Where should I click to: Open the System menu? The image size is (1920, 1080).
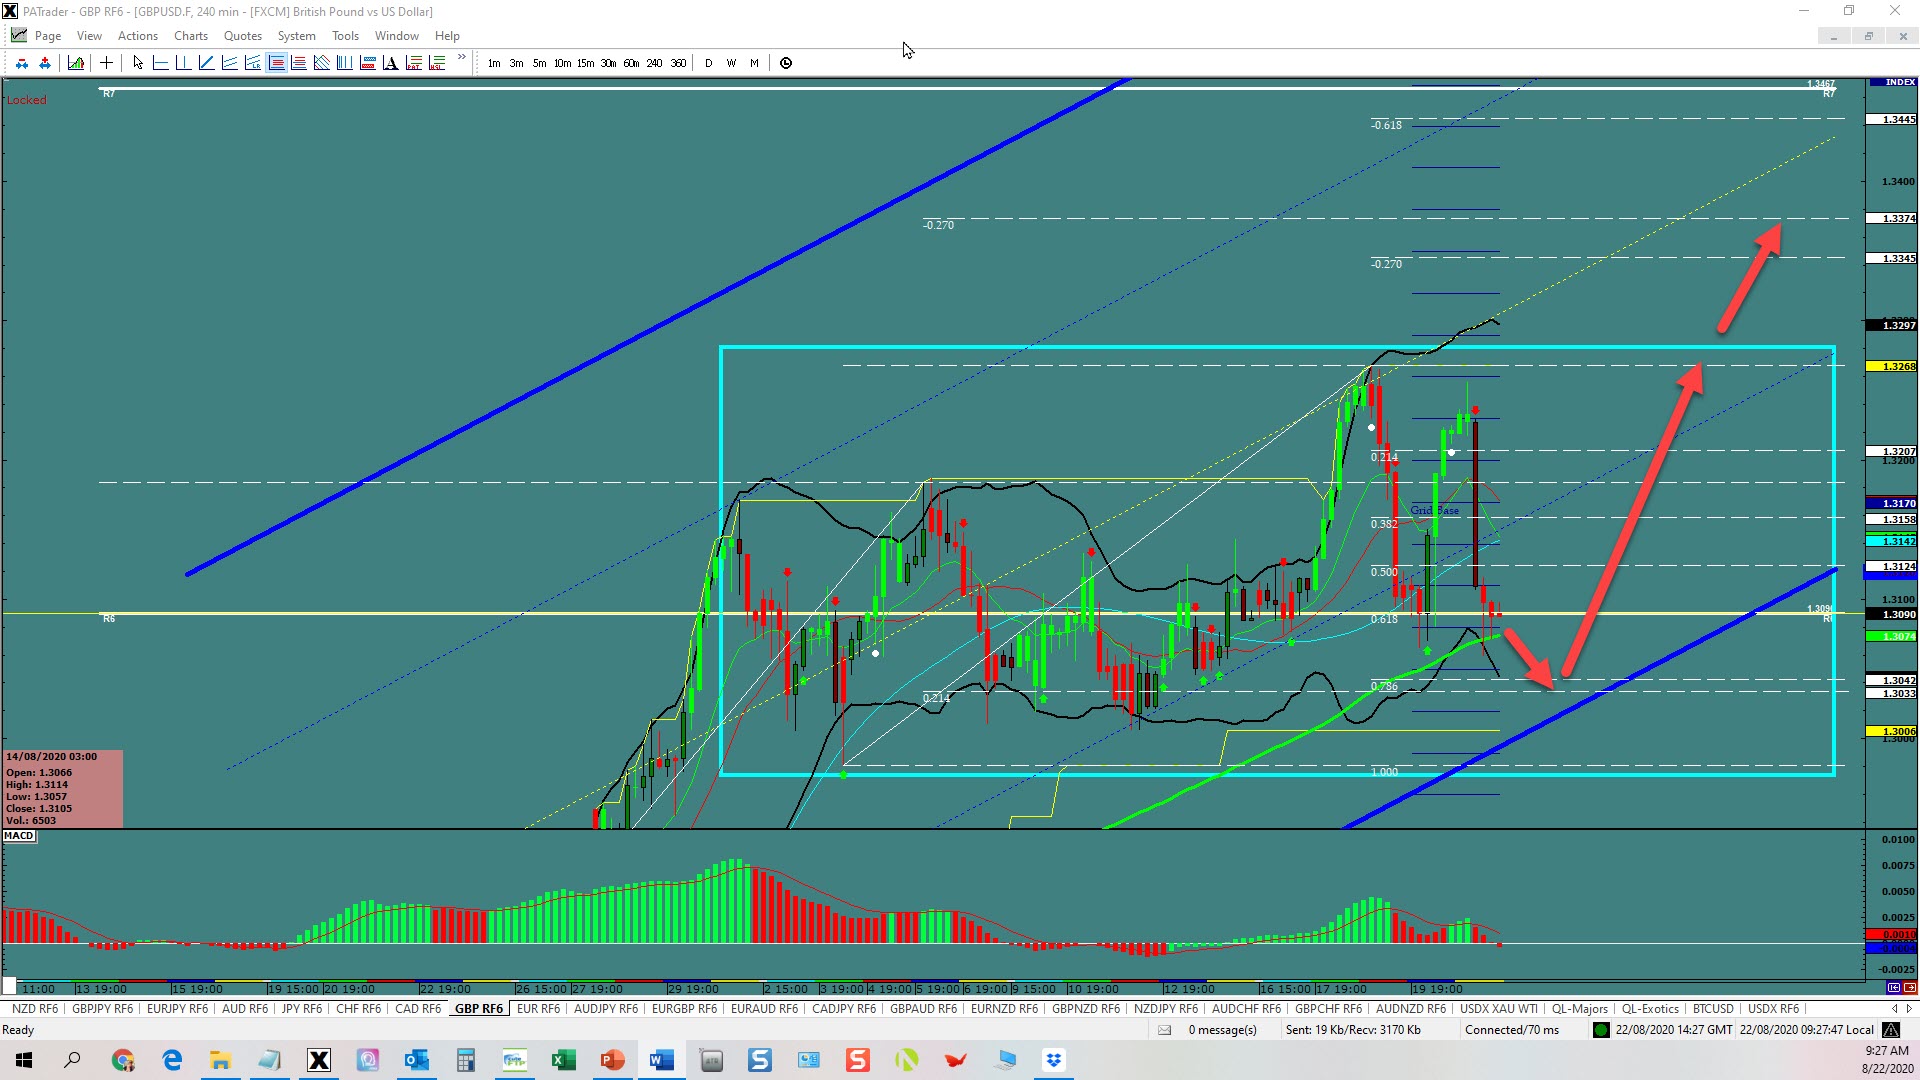coord(297,36)
